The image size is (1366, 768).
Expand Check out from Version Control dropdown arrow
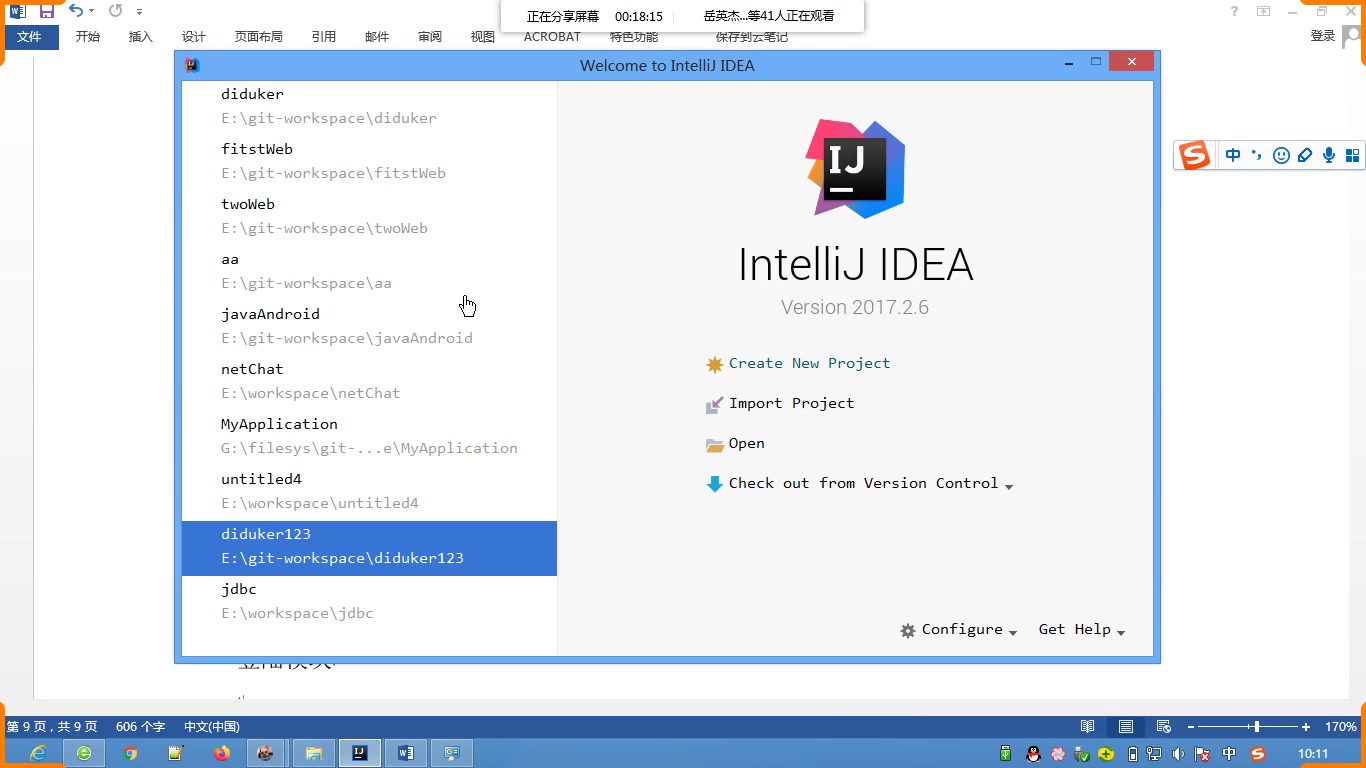(1009, 487)
